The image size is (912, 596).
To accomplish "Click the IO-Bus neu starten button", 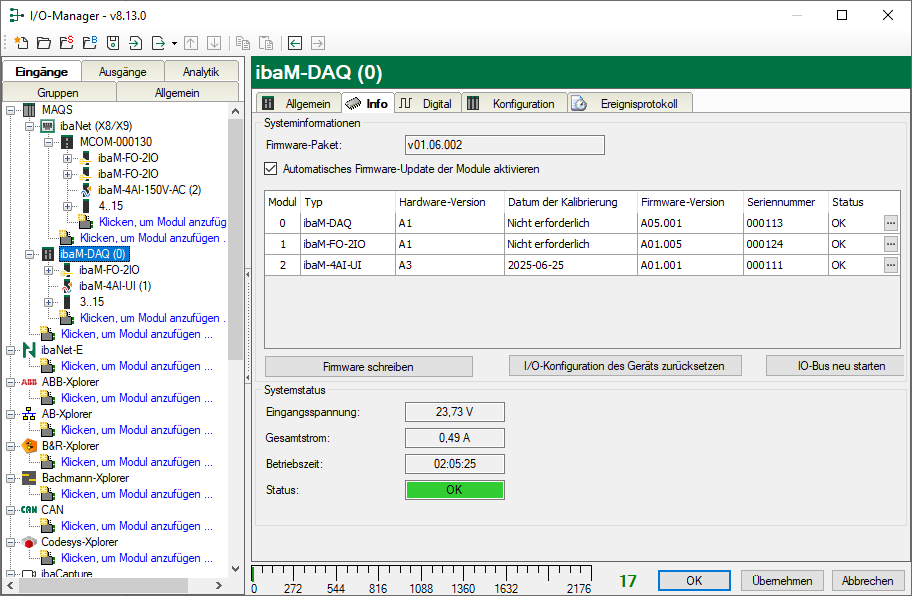I will 834,366.
